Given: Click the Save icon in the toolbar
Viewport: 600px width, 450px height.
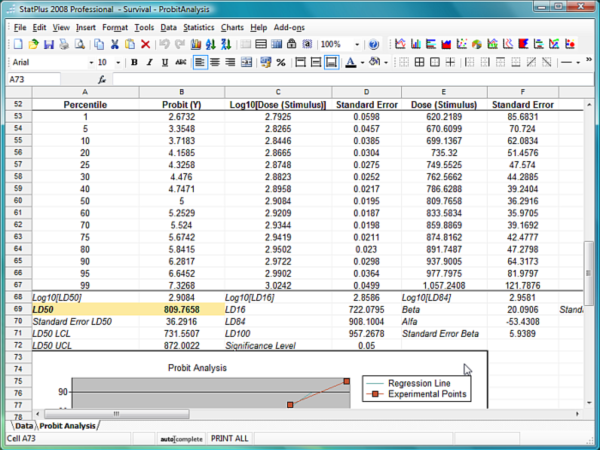Looking at the screenshot, I should point(49,44).
